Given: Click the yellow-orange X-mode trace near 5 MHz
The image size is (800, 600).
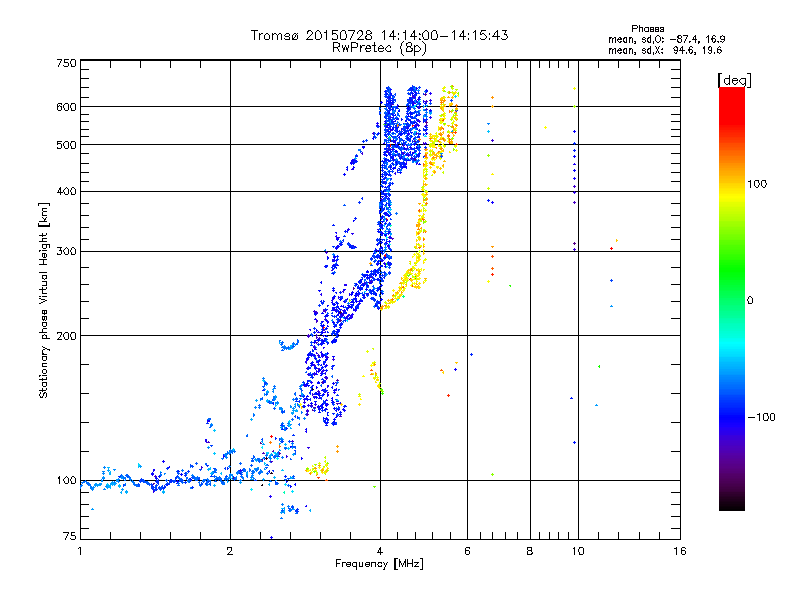Looking at the screenshot, I should click(422, 204).
